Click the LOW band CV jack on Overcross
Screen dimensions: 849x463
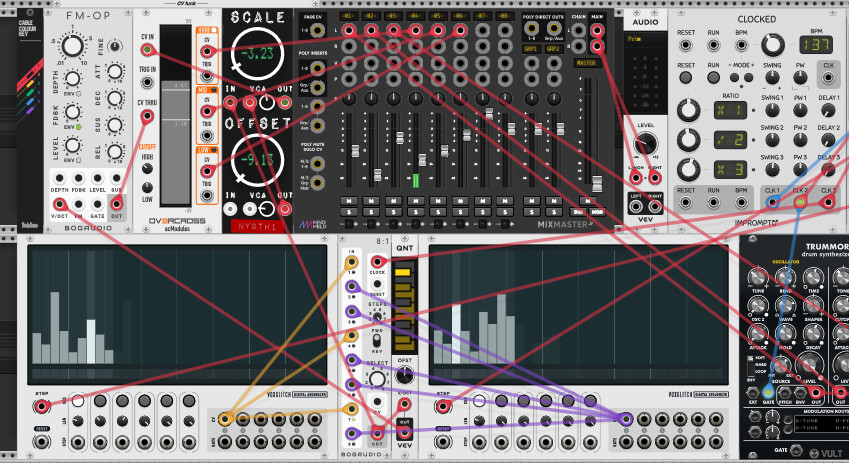tap(206, 171)
